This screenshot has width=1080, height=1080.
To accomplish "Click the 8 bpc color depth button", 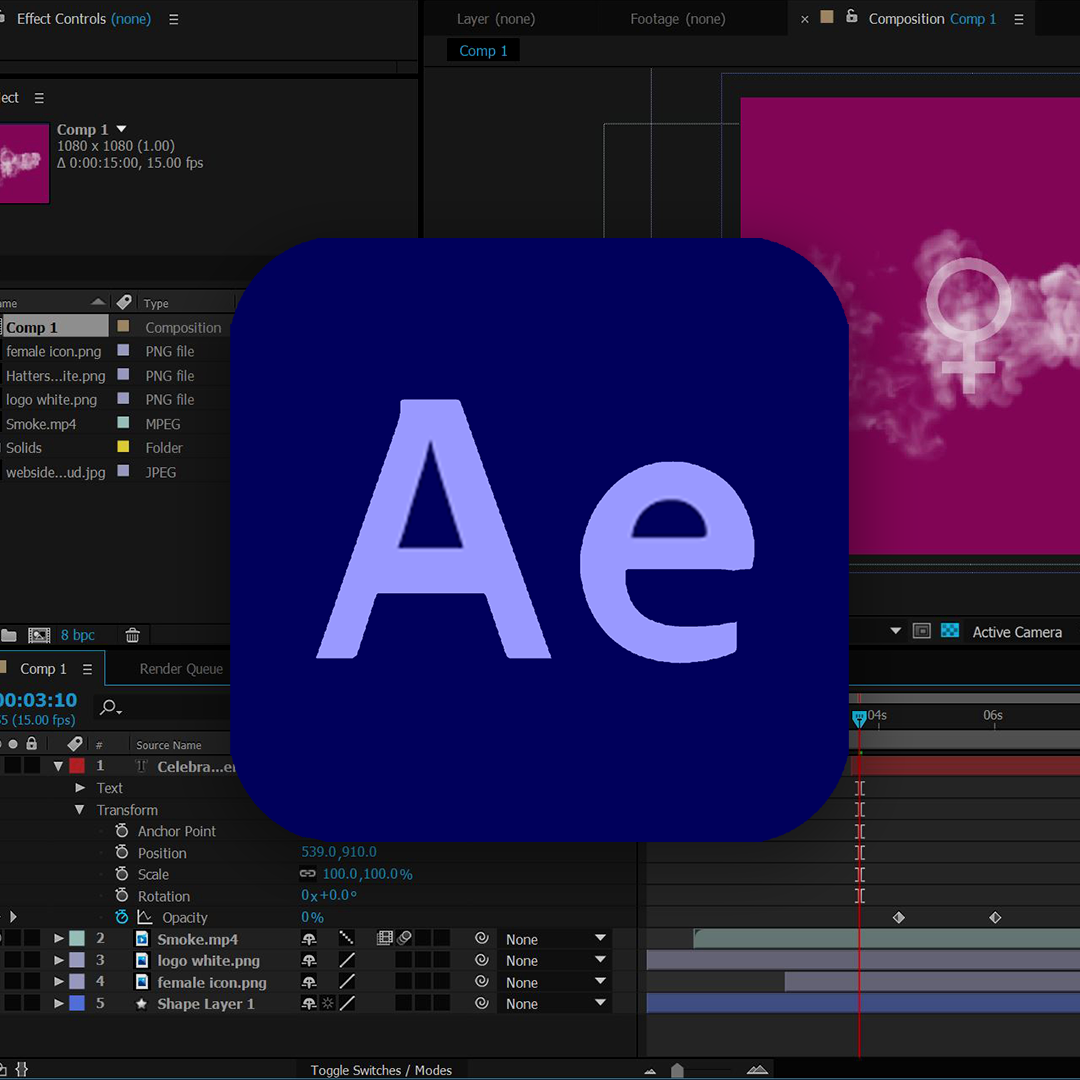I will click(x=78, y=635).
